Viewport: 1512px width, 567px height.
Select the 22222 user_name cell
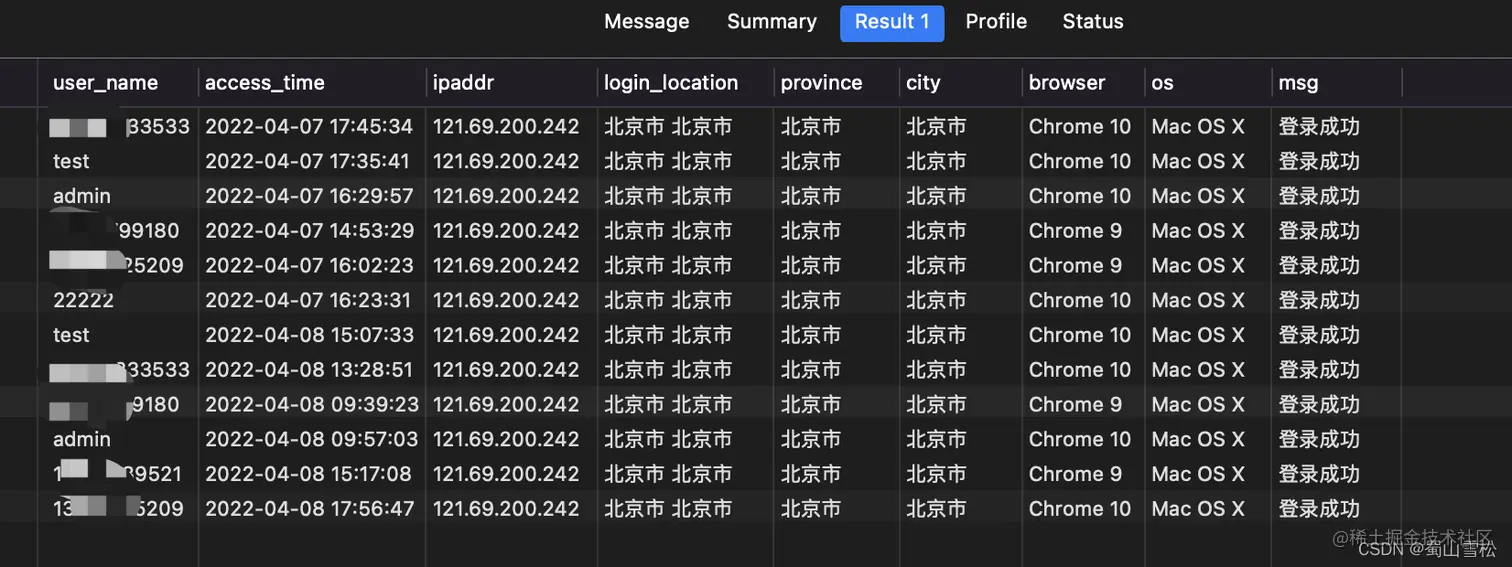pyautogui.click(x=83, y=300)
